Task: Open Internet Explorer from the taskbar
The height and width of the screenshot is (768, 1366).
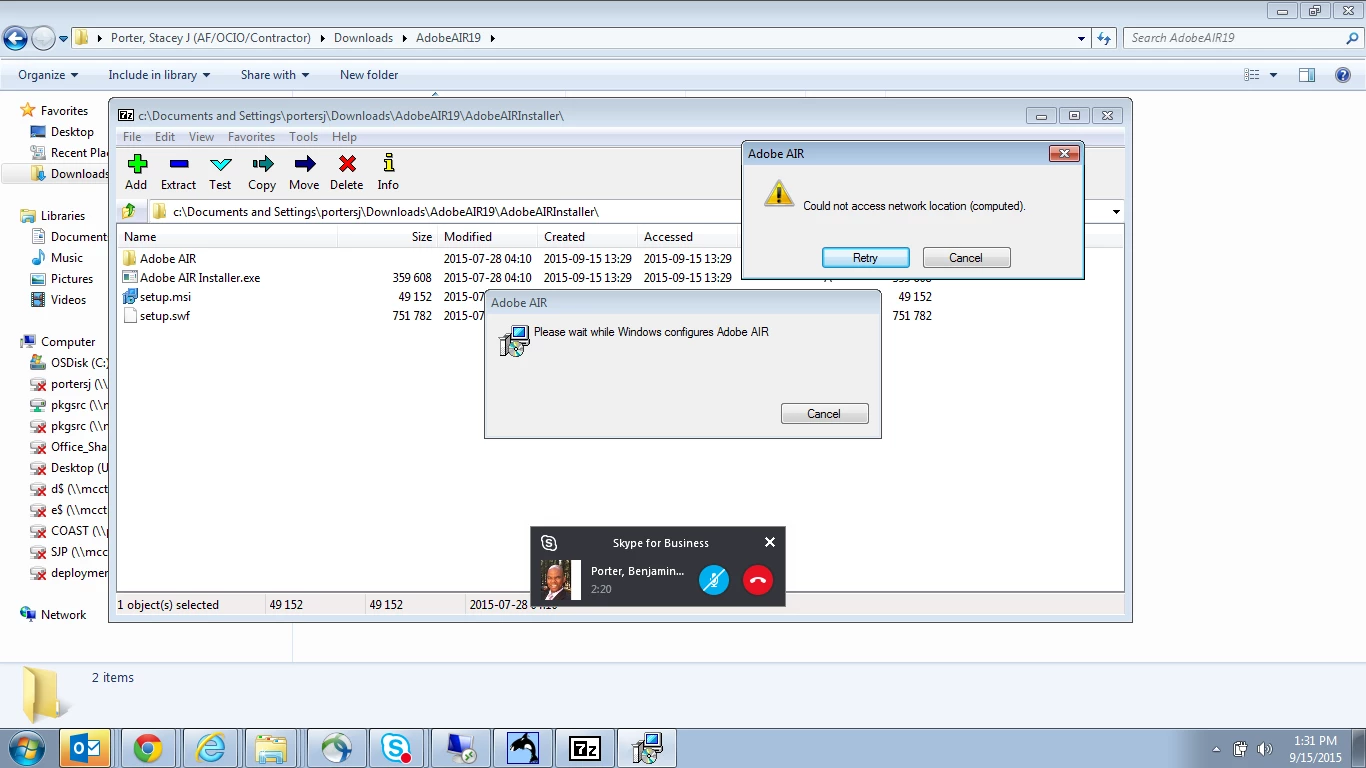Action: coord(211,748)
